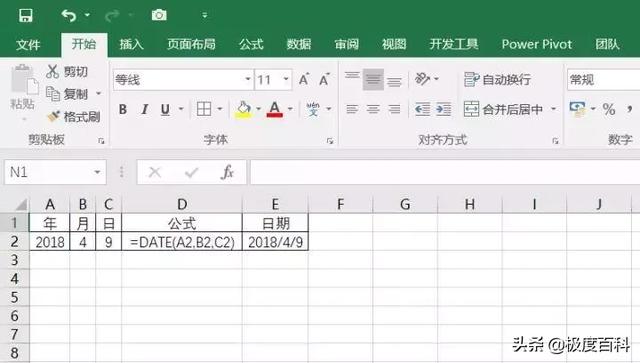Click the borders icon
The height and width of the screenshot is (363, 640).
204,109
